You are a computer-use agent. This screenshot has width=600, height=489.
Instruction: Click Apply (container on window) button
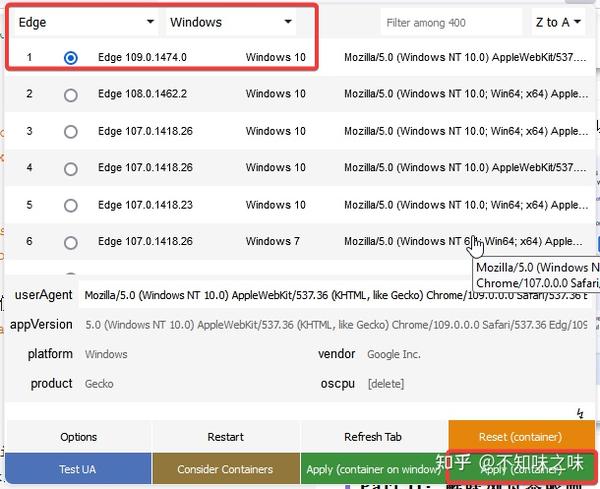point(374,469)
